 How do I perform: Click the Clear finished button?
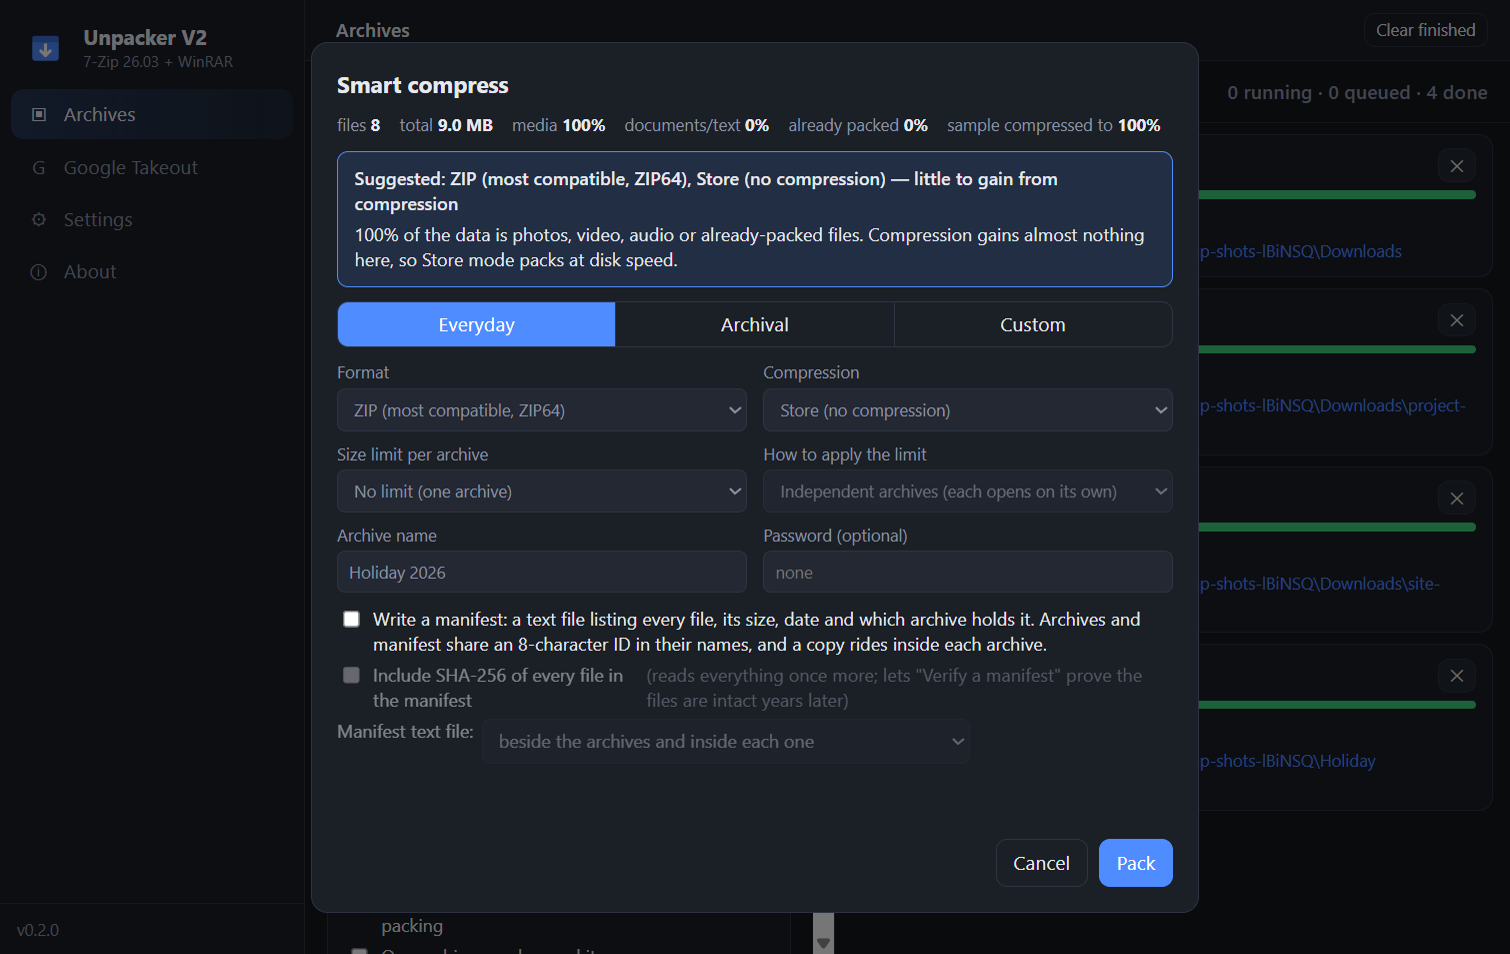[x=1425, y=30]
